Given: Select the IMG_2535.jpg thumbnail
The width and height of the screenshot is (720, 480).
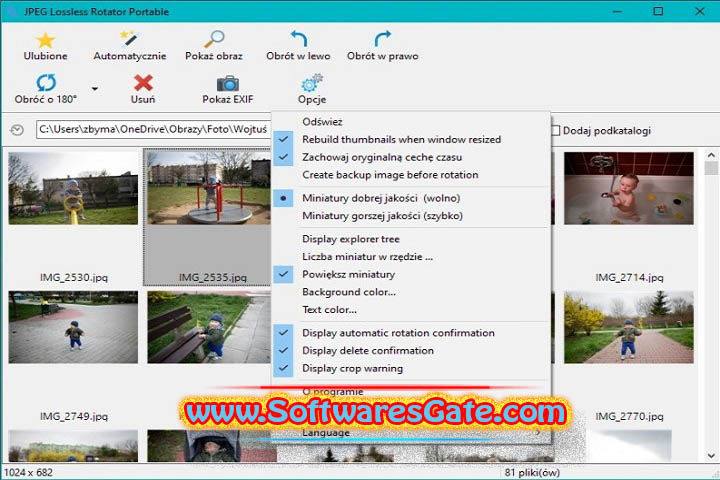Looking at the screenshot, I should pos(209,188).
